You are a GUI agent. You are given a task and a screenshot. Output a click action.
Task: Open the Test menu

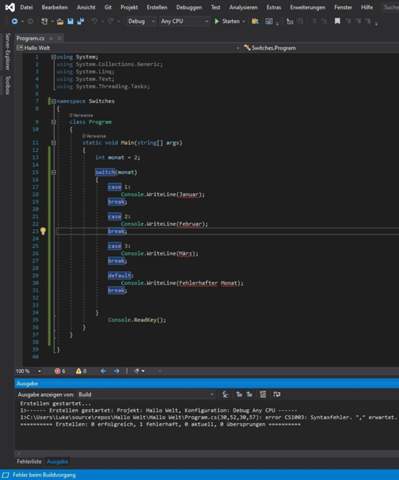point(215,7)
